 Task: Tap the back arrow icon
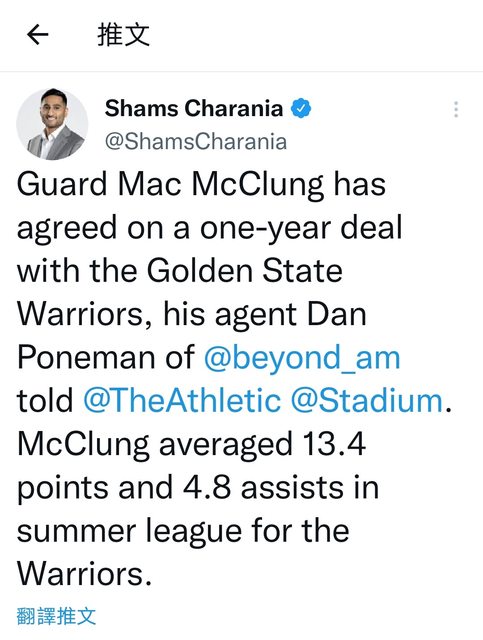38,34
